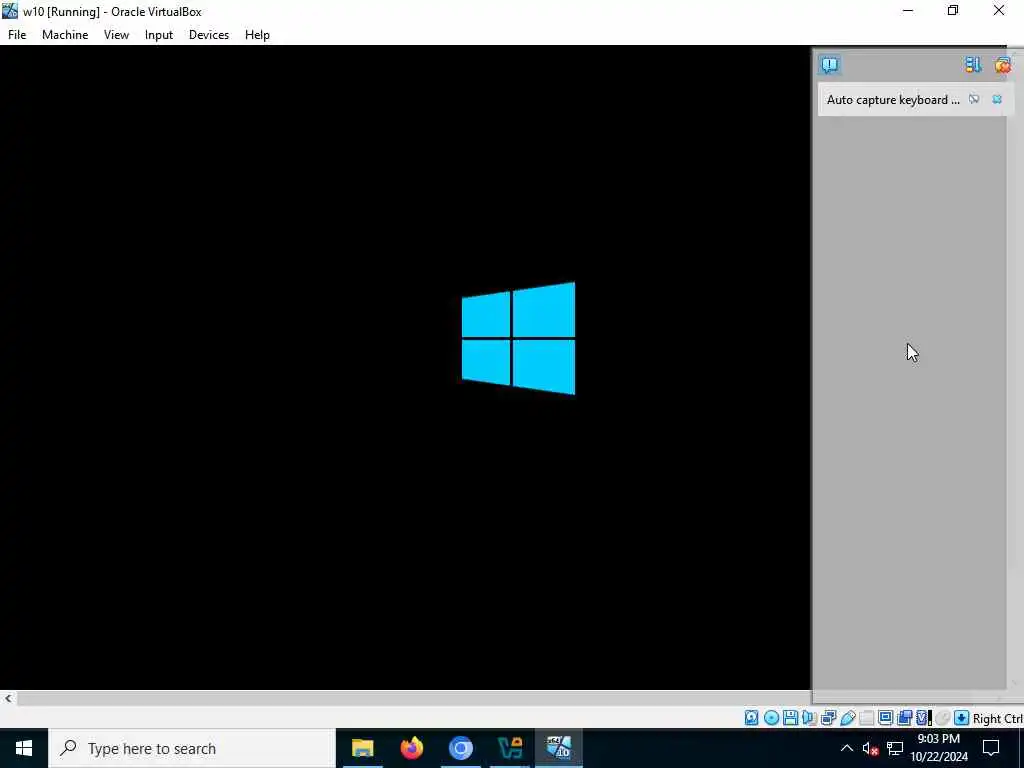Viewport: 1024px width, 768px height.
Task: Click the muted volume tray icon
Action: [870, 748]
